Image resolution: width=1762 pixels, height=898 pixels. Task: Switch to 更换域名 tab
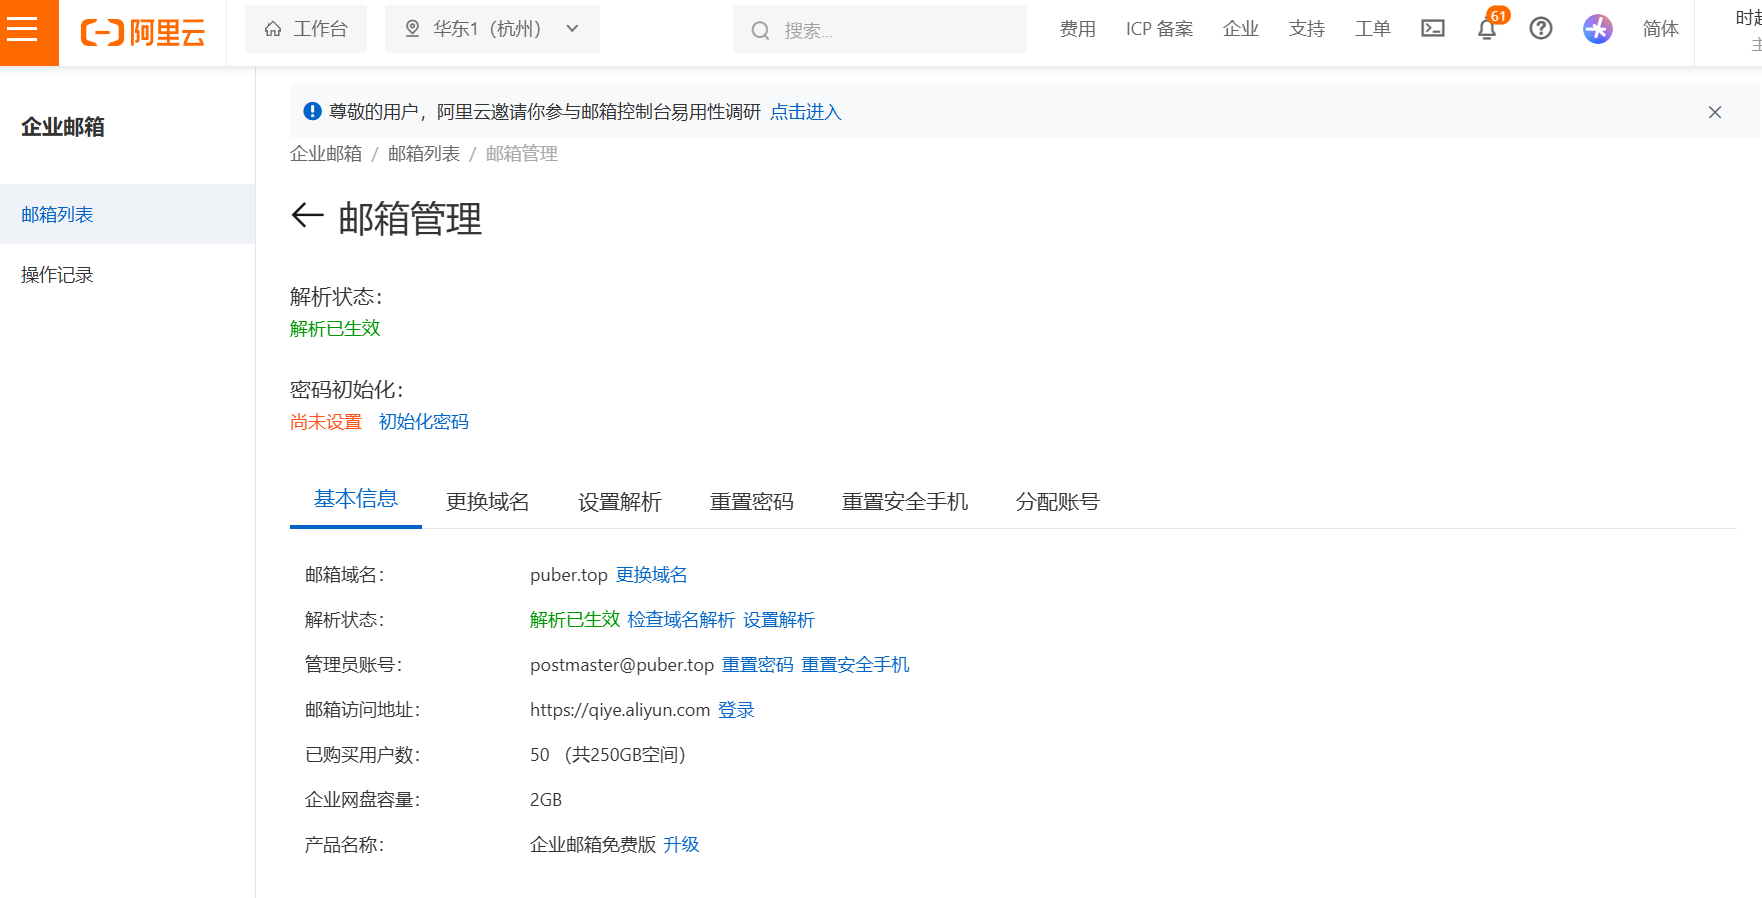(x=488, y=501)
